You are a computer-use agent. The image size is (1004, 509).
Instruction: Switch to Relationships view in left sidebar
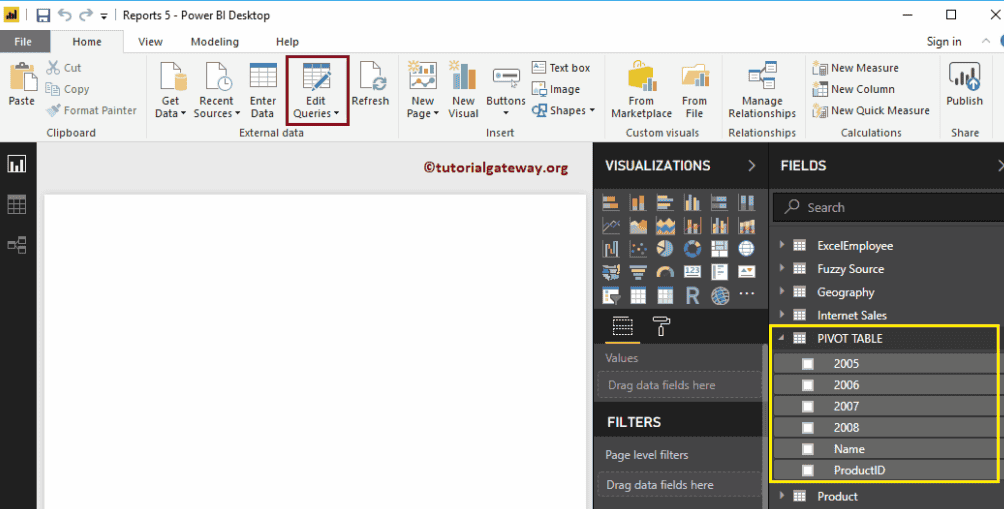coord(17,245)
